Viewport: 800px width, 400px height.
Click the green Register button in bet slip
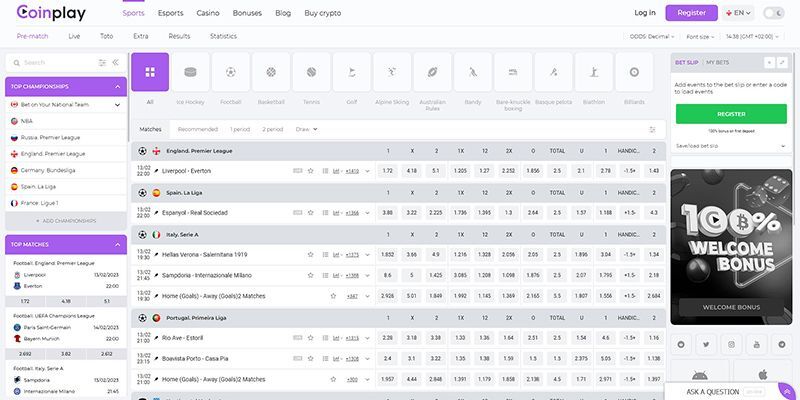731,114
